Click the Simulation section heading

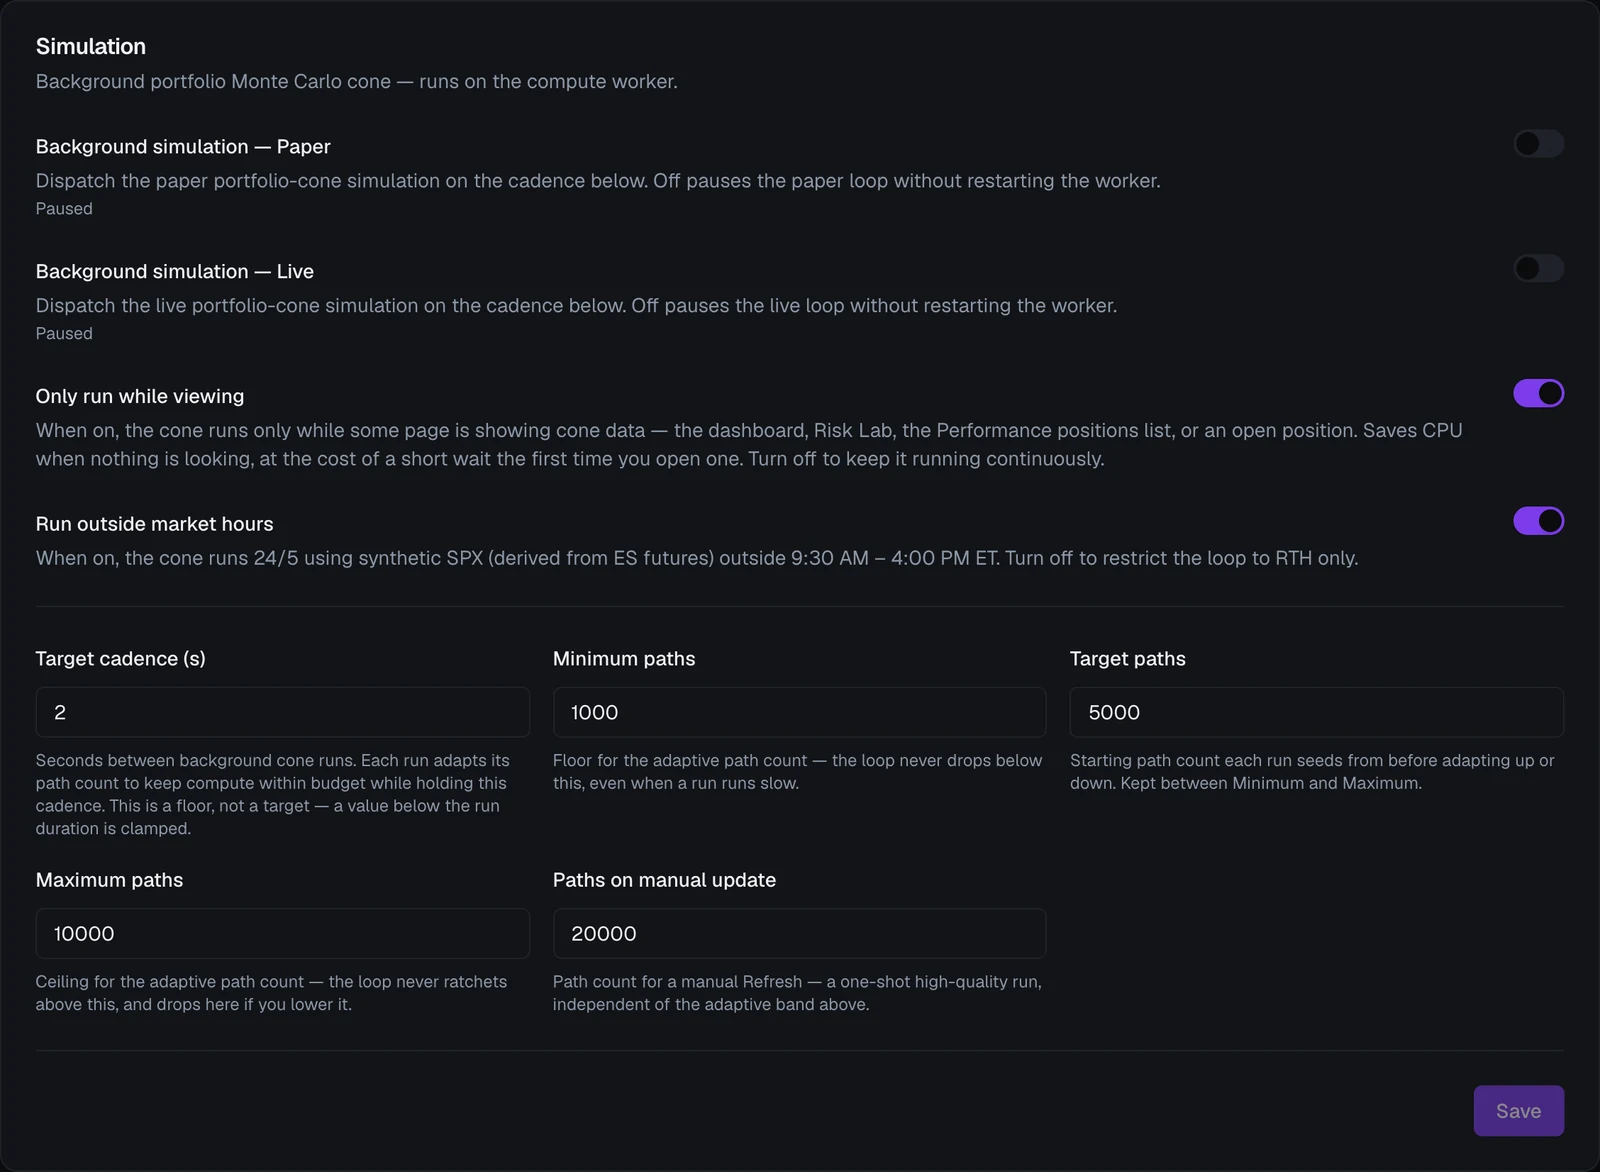point(91,46)
